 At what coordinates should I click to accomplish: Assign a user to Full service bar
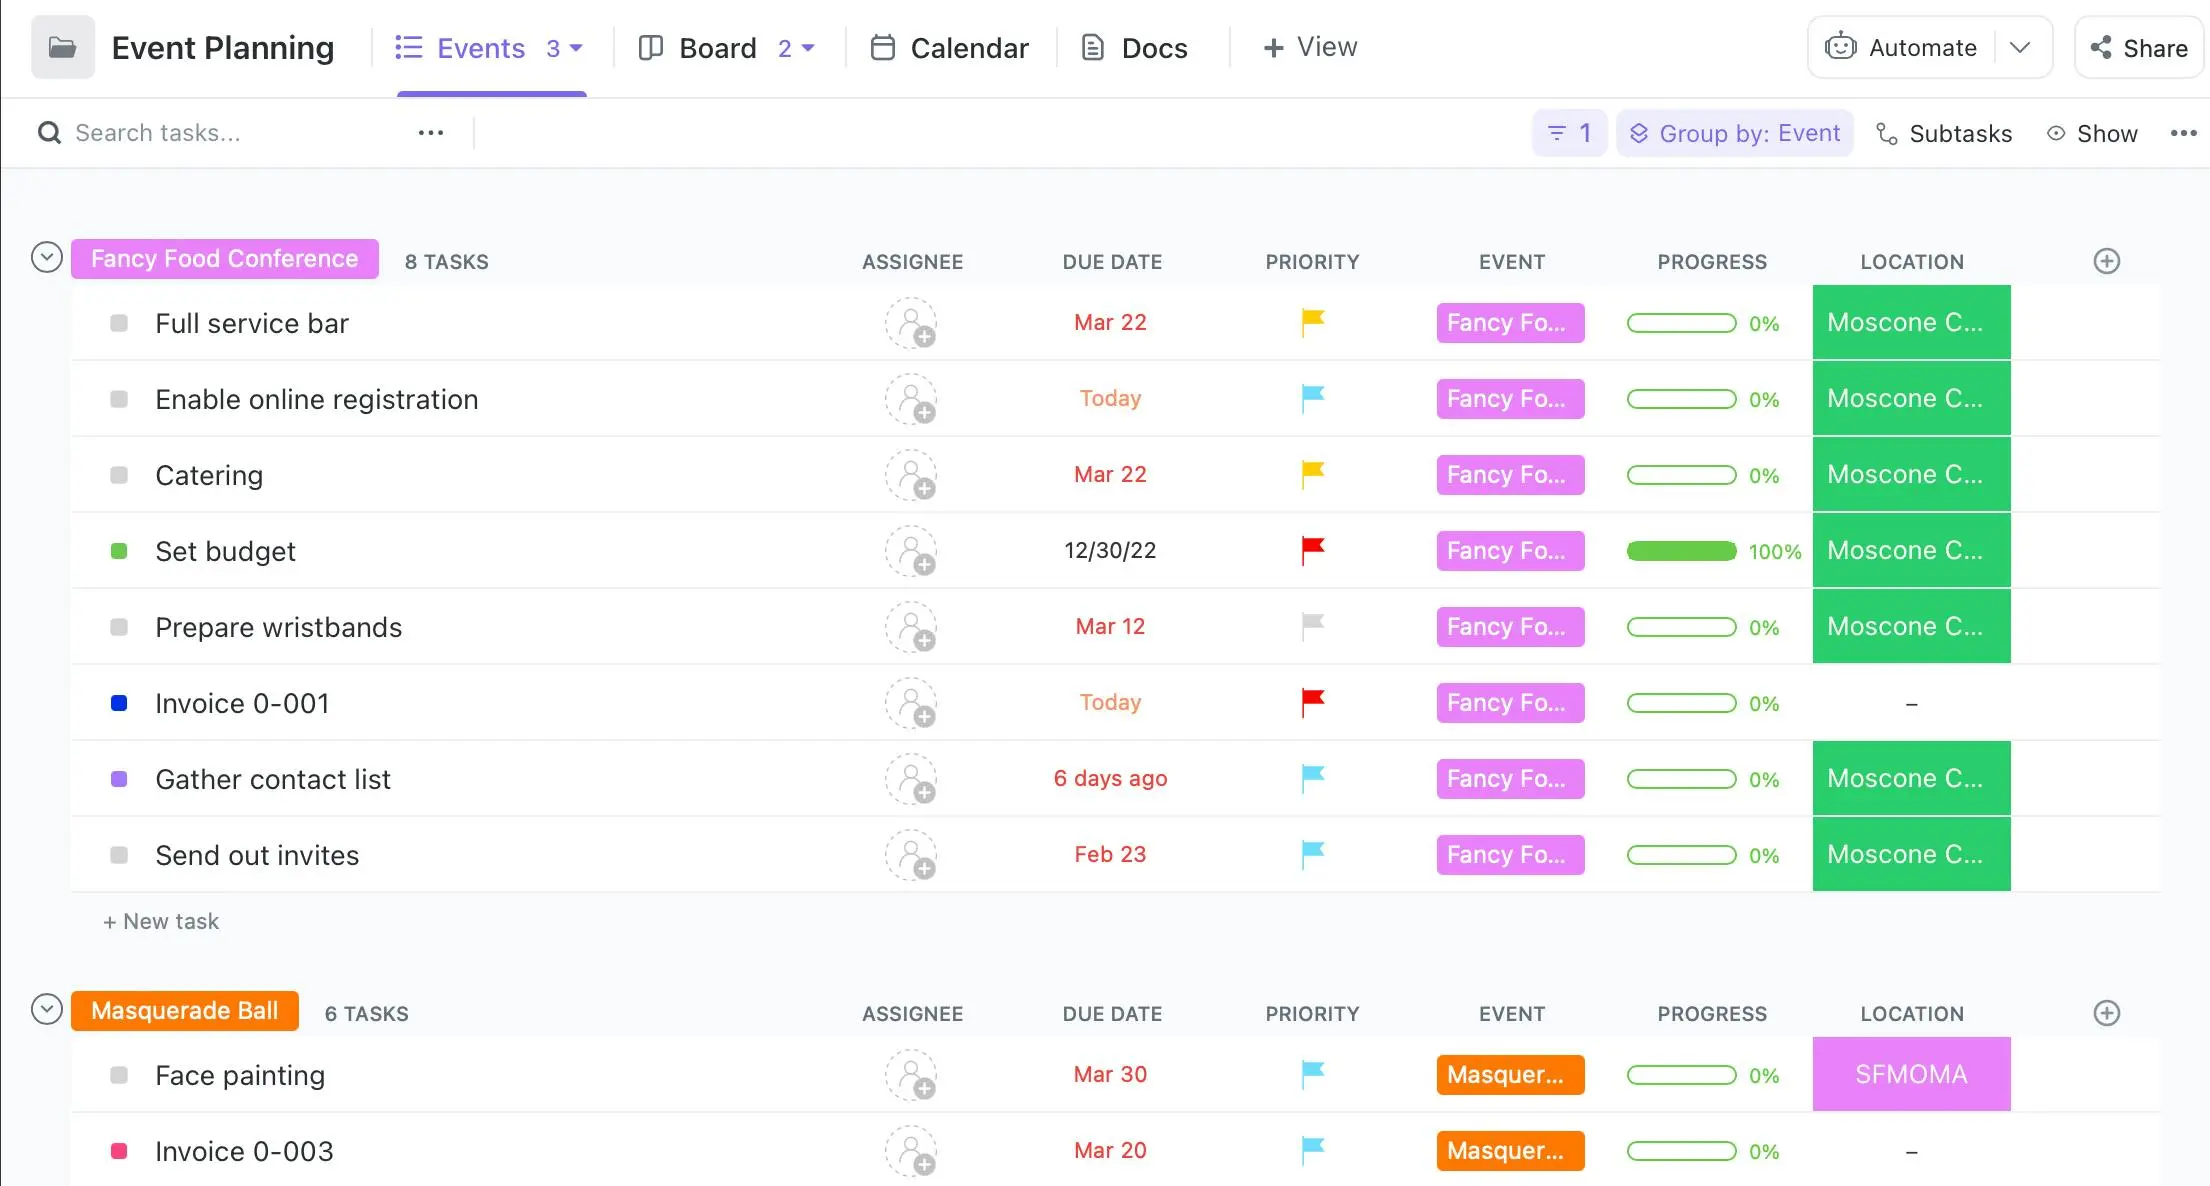[x=911, y=323]
